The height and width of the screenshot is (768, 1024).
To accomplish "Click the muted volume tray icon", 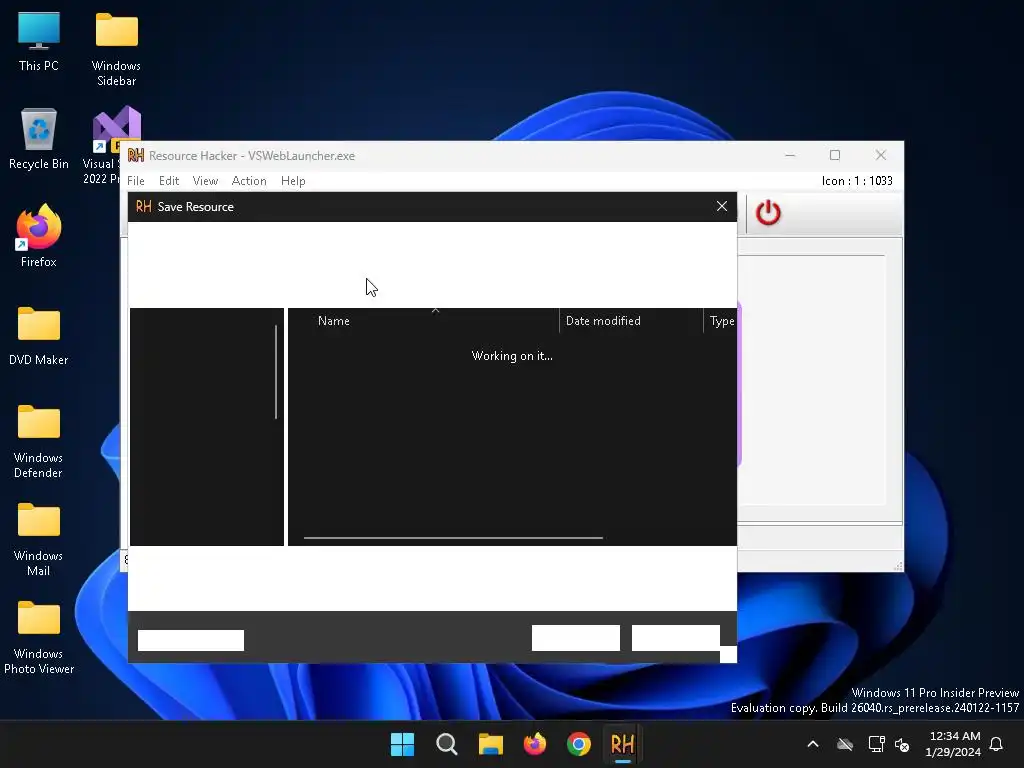I will [903, 744].
